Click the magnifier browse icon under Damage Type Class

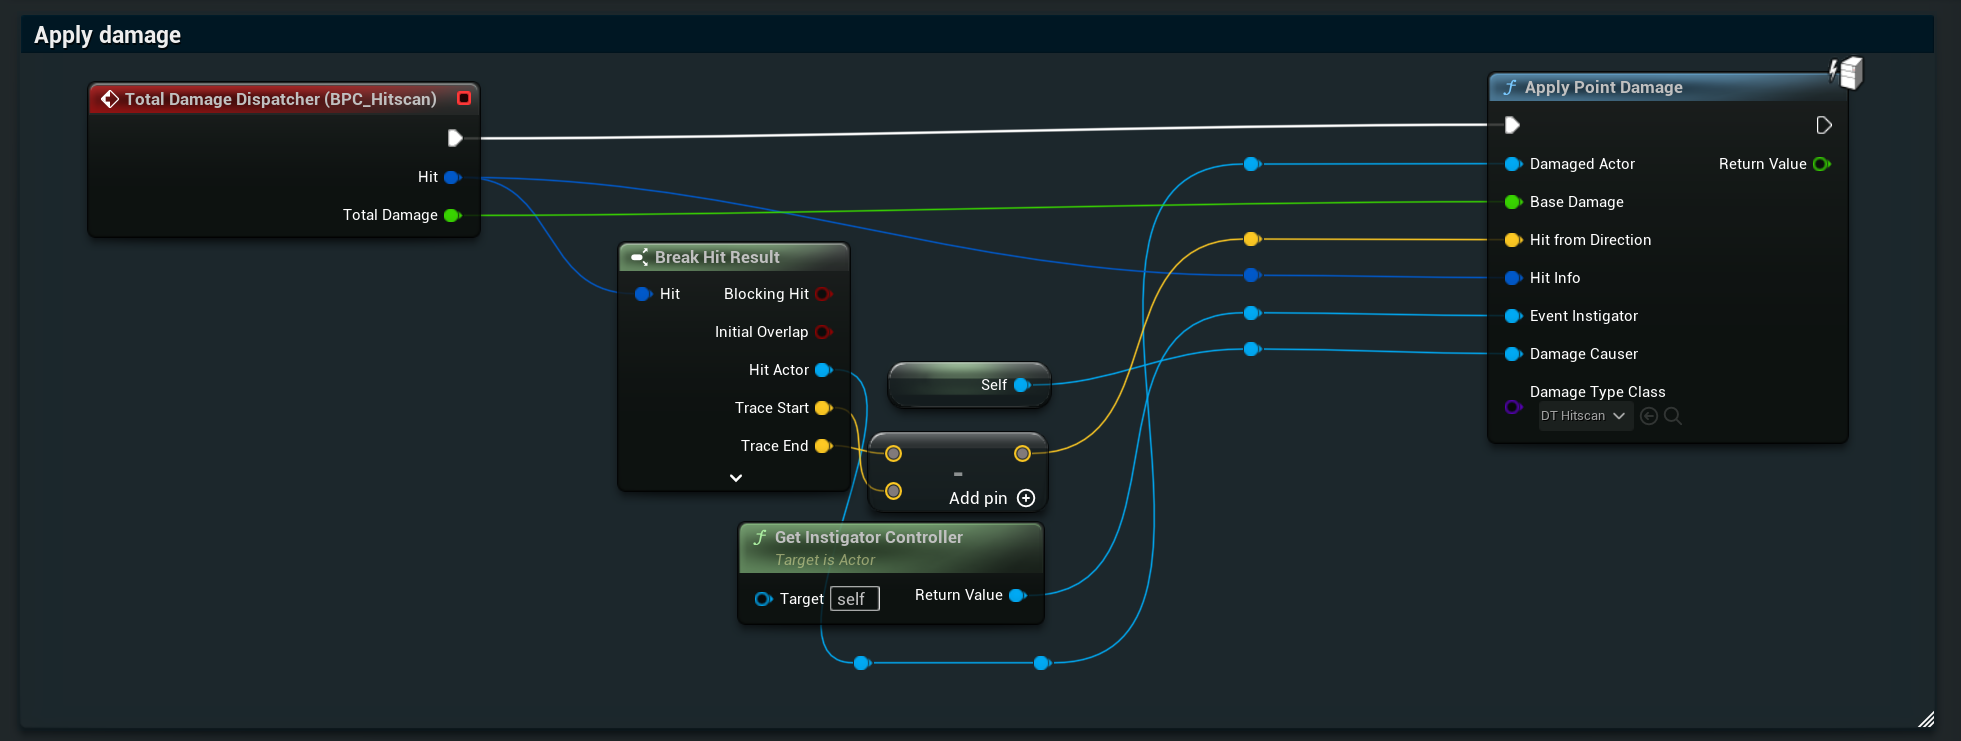pyautogui.click(x=1673, y=416)
